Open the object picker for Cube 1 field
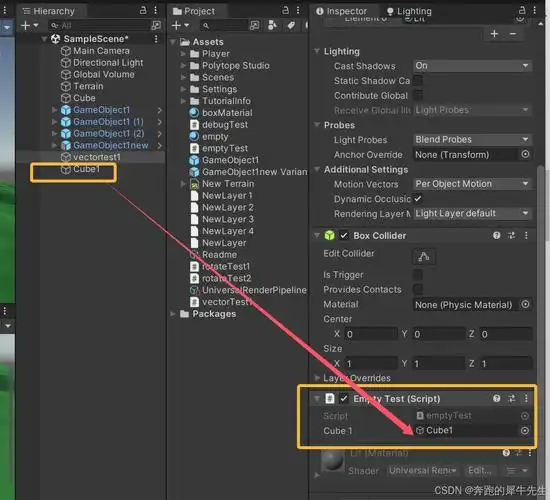 pos(524,431)
